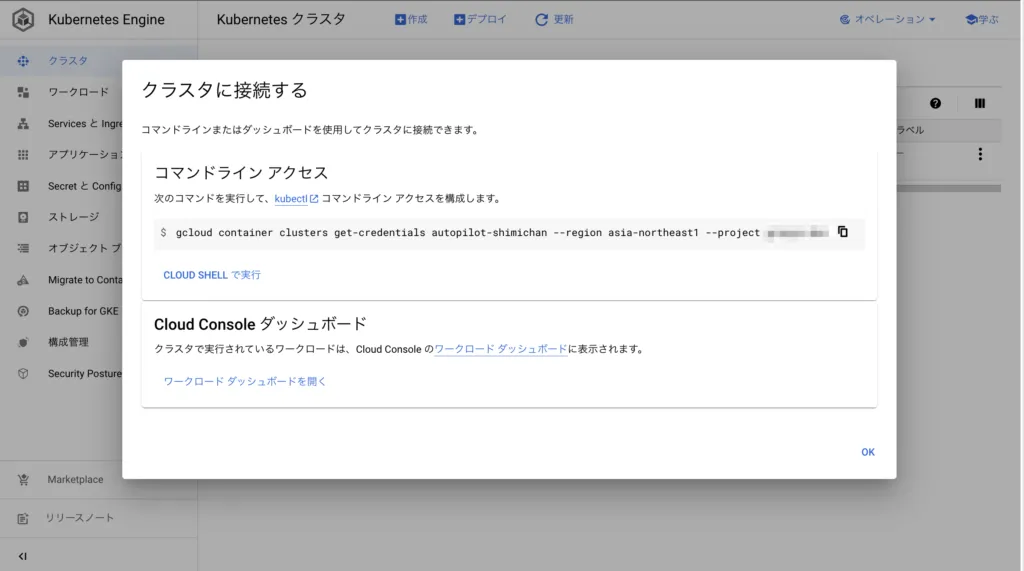Click the gcloud command text
The width and height of the screenshot is (1024, 571).
point(468,233)
